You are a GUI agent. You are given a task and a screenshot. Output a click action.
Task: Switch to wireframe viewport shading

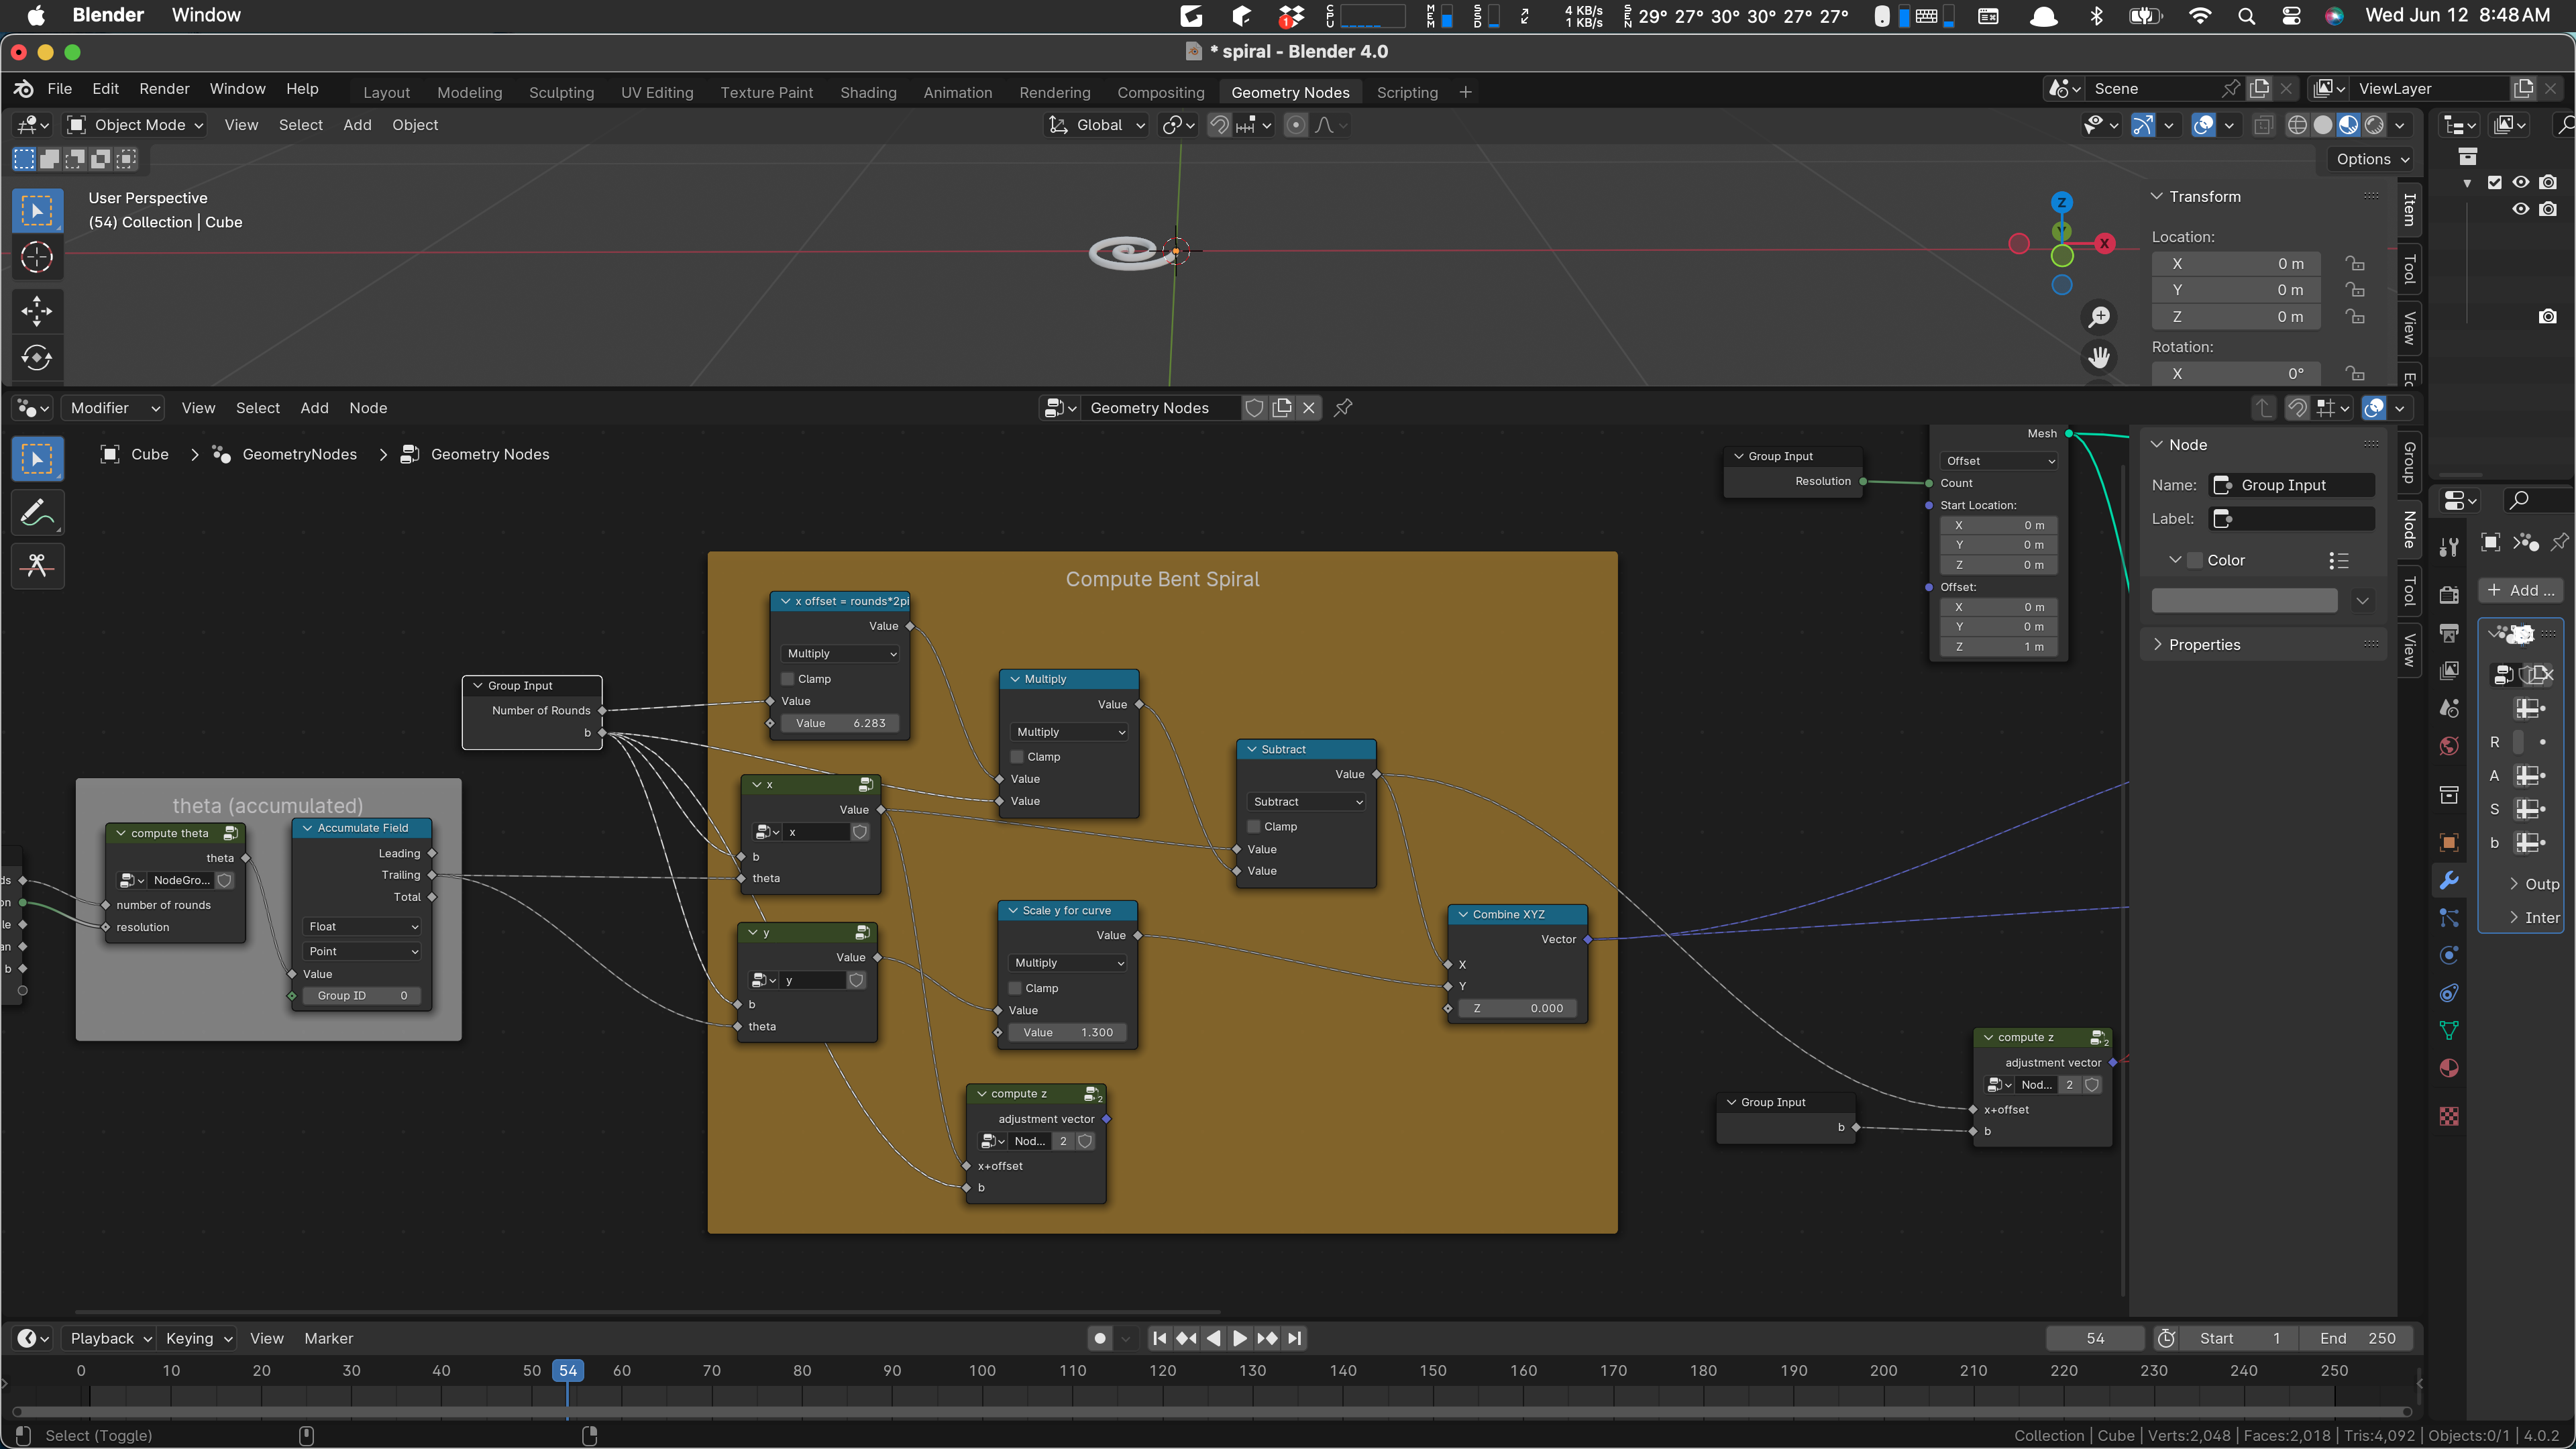tap(2298, 125)
